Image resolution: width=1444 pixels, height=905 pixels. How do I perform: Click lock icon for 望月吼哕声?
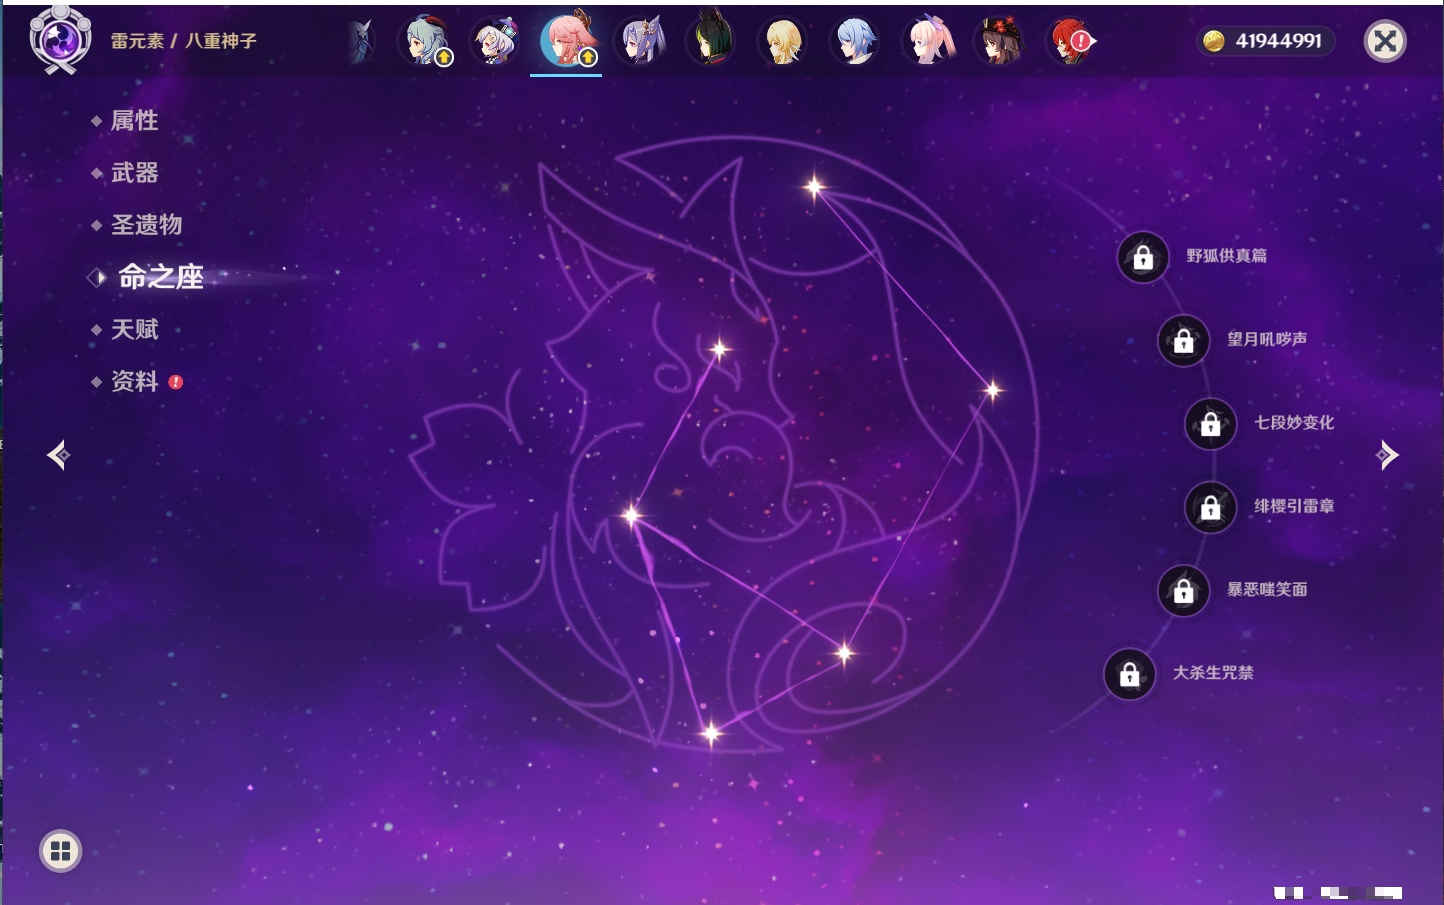1184,341
